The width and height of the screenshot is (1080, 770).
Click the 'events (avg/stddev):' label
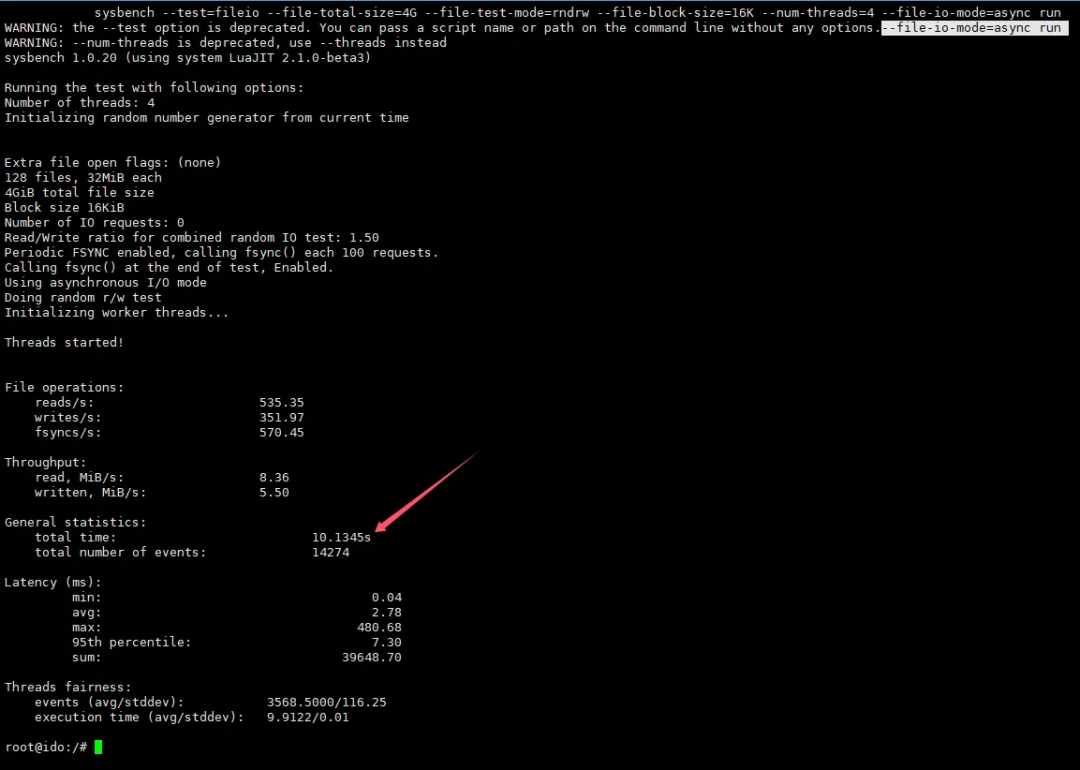[110, 702]
